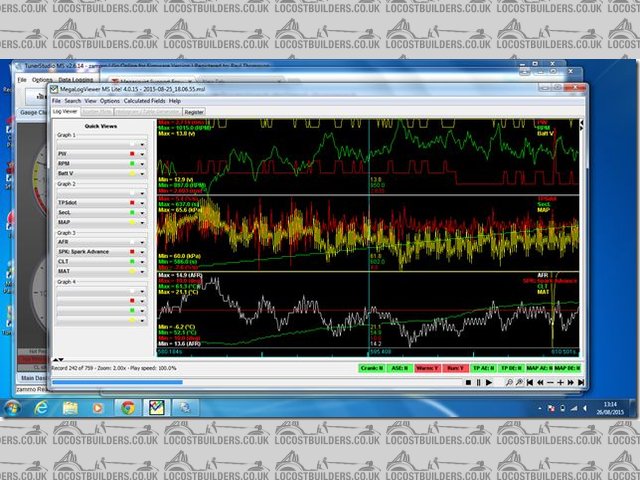The image size is (640, 480).
Task: Expand the RPM field dropdown
Action: pos(143,163)
